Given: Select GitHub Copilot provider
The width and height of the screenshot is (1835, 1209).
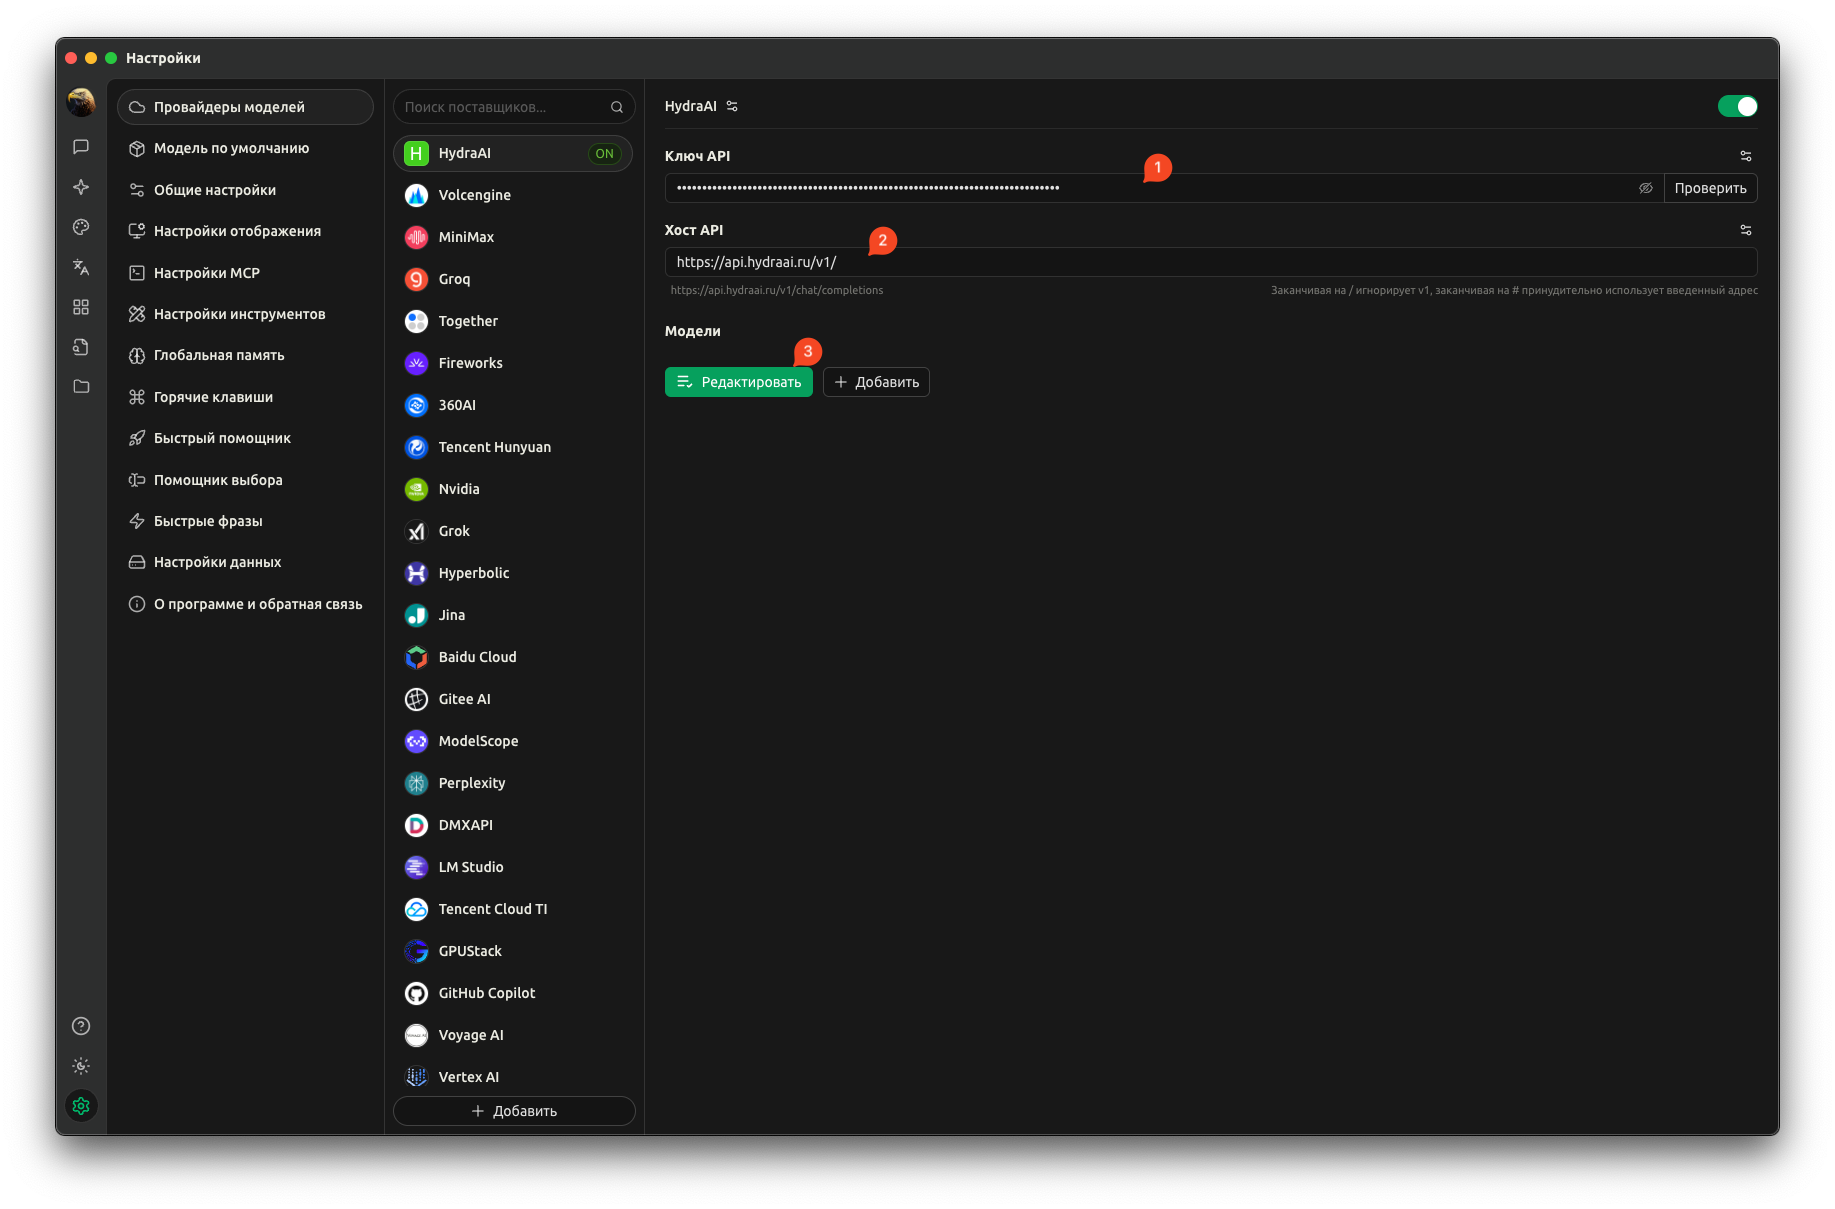Looking at the screenshot, I should coord(513,993).
